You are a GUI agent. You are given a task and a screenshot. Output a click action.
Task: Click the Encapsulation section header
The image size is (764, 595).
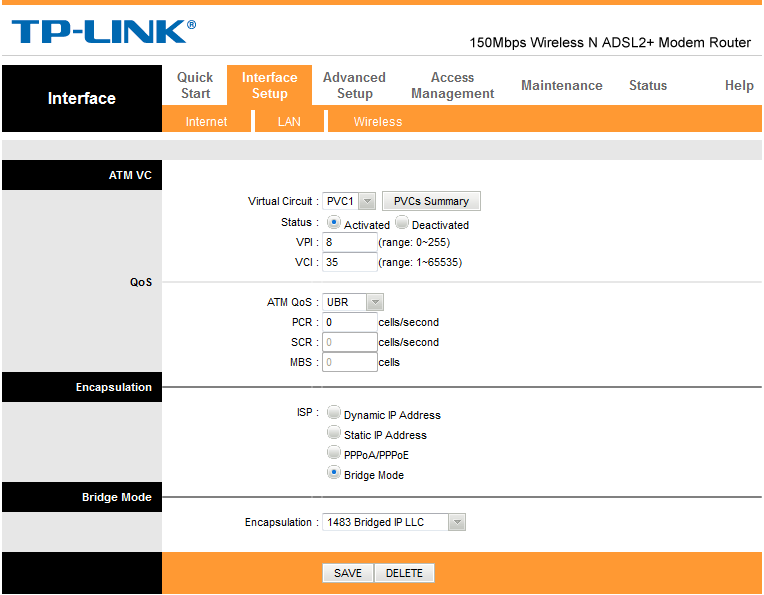82,387
